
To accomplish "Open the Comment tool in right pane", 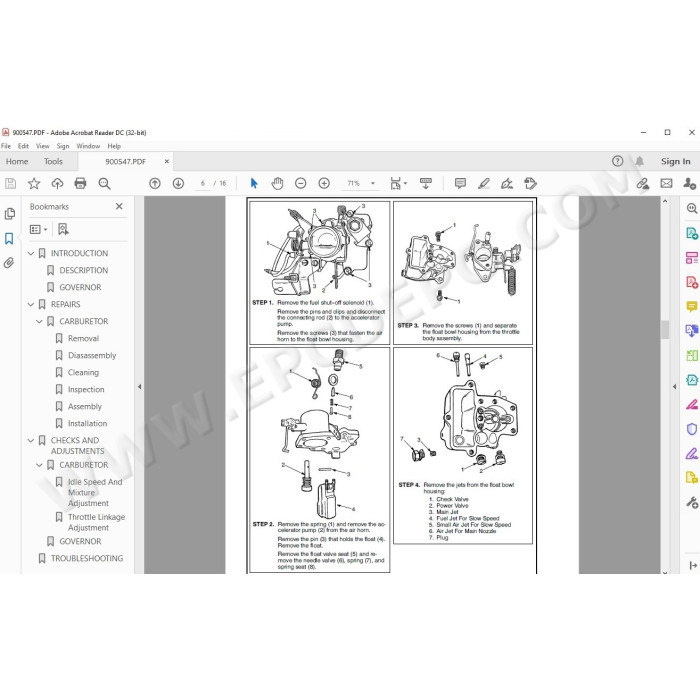I will click(692, 306).
